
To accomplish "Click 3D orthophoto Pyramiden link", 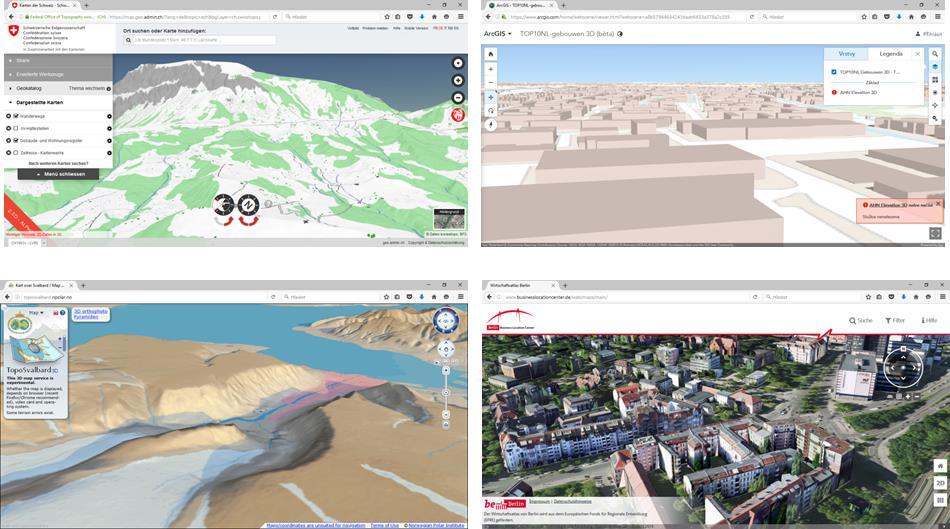I will [x=90, y=314].
